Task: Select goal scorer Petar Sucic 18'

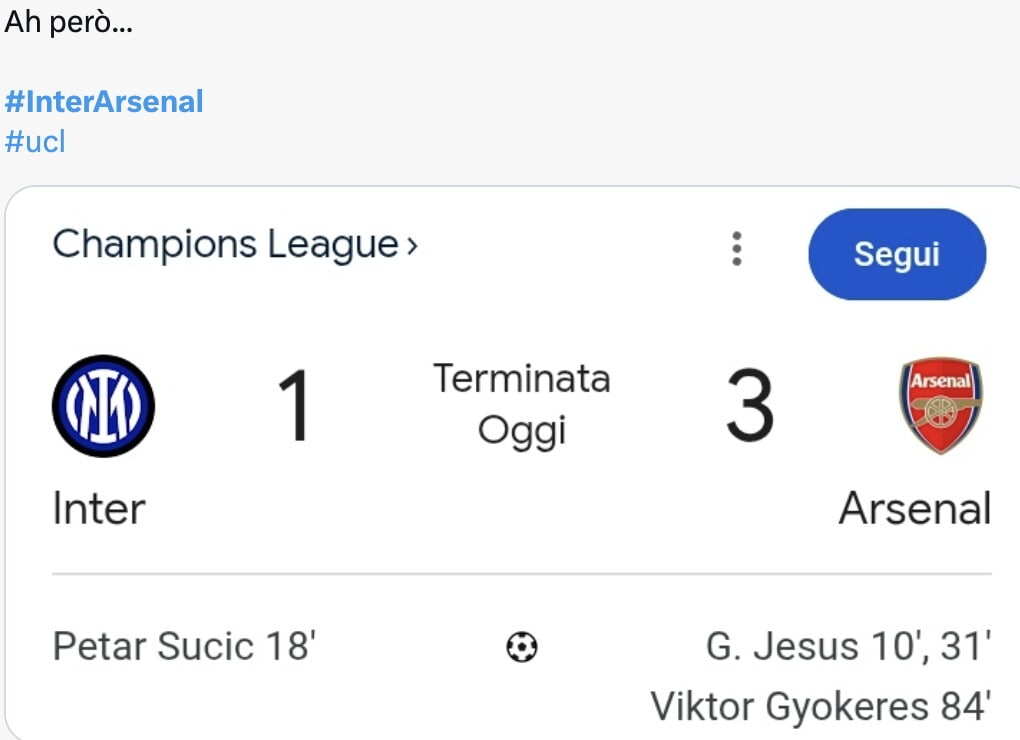Action: coord(184,647)
